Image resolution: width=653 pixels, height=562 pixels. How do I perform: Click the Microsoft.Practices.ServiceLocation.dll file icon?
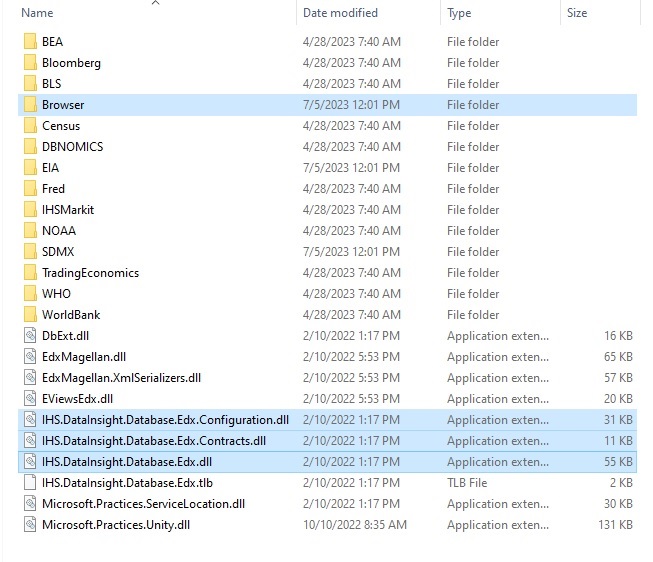coord(30,504)
